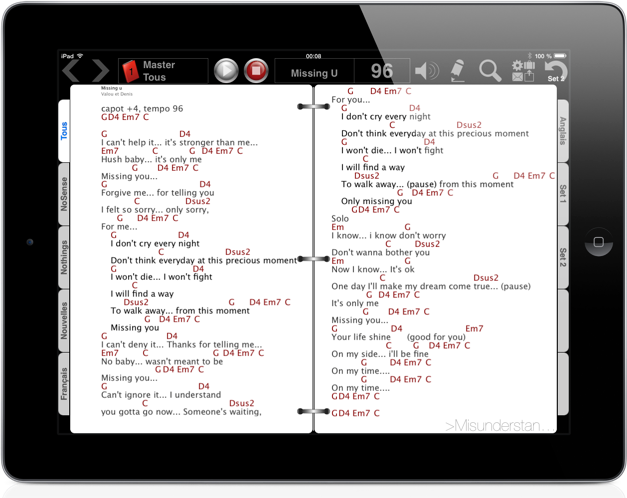Open the speaker audio settings

tap(427, 71)
